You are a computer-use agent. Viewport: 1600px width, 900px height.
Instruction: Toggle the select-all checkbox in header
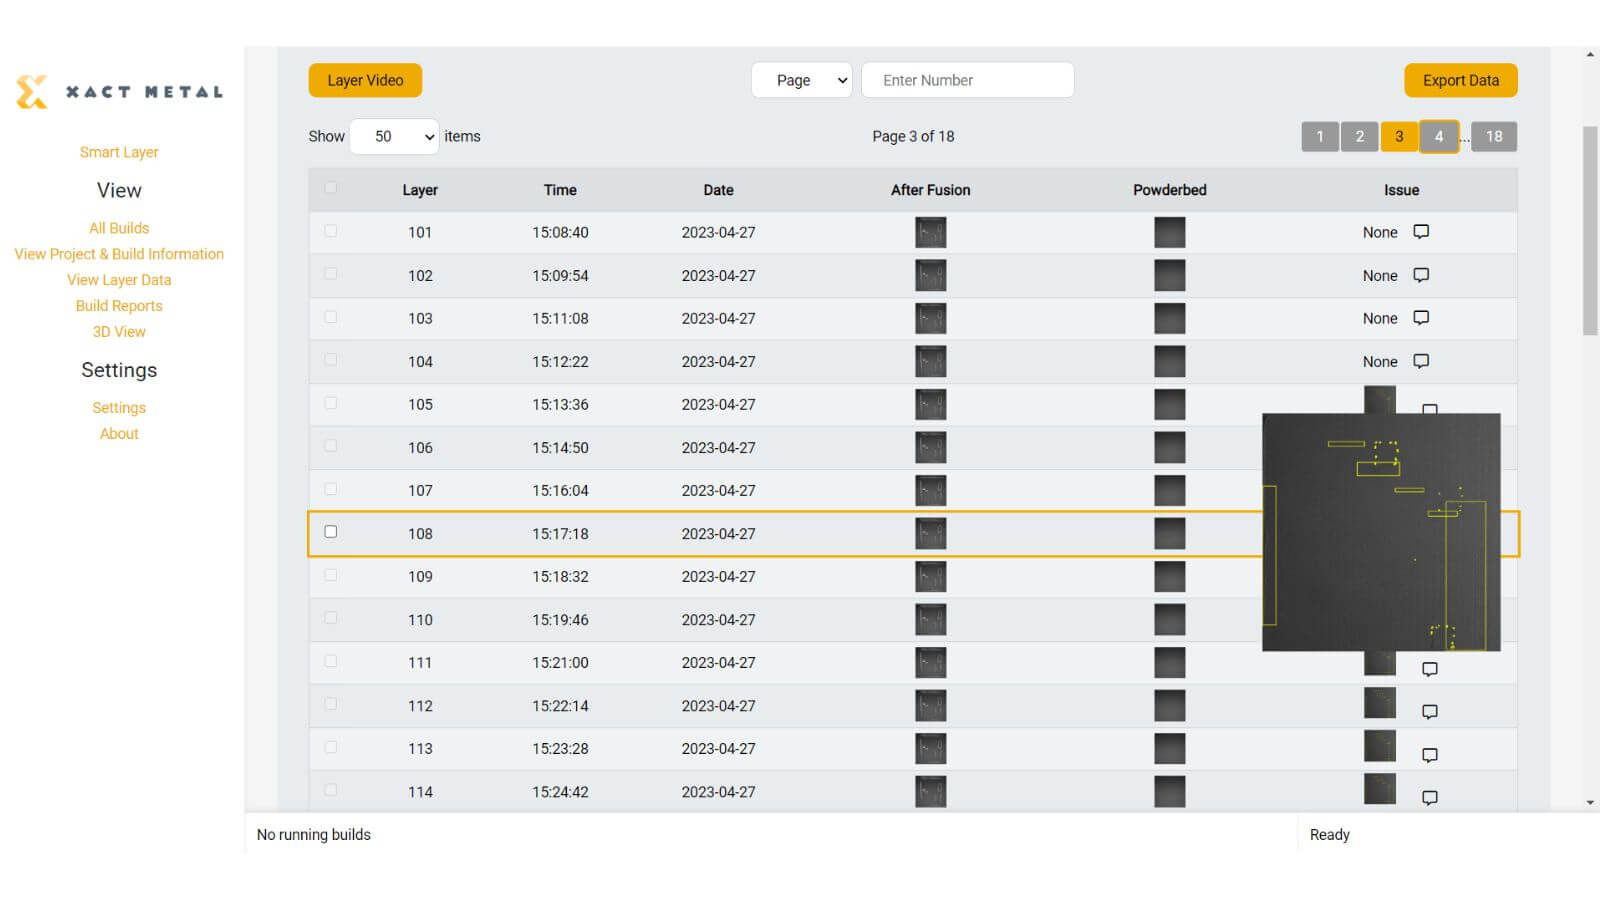(x=331, y=188)
